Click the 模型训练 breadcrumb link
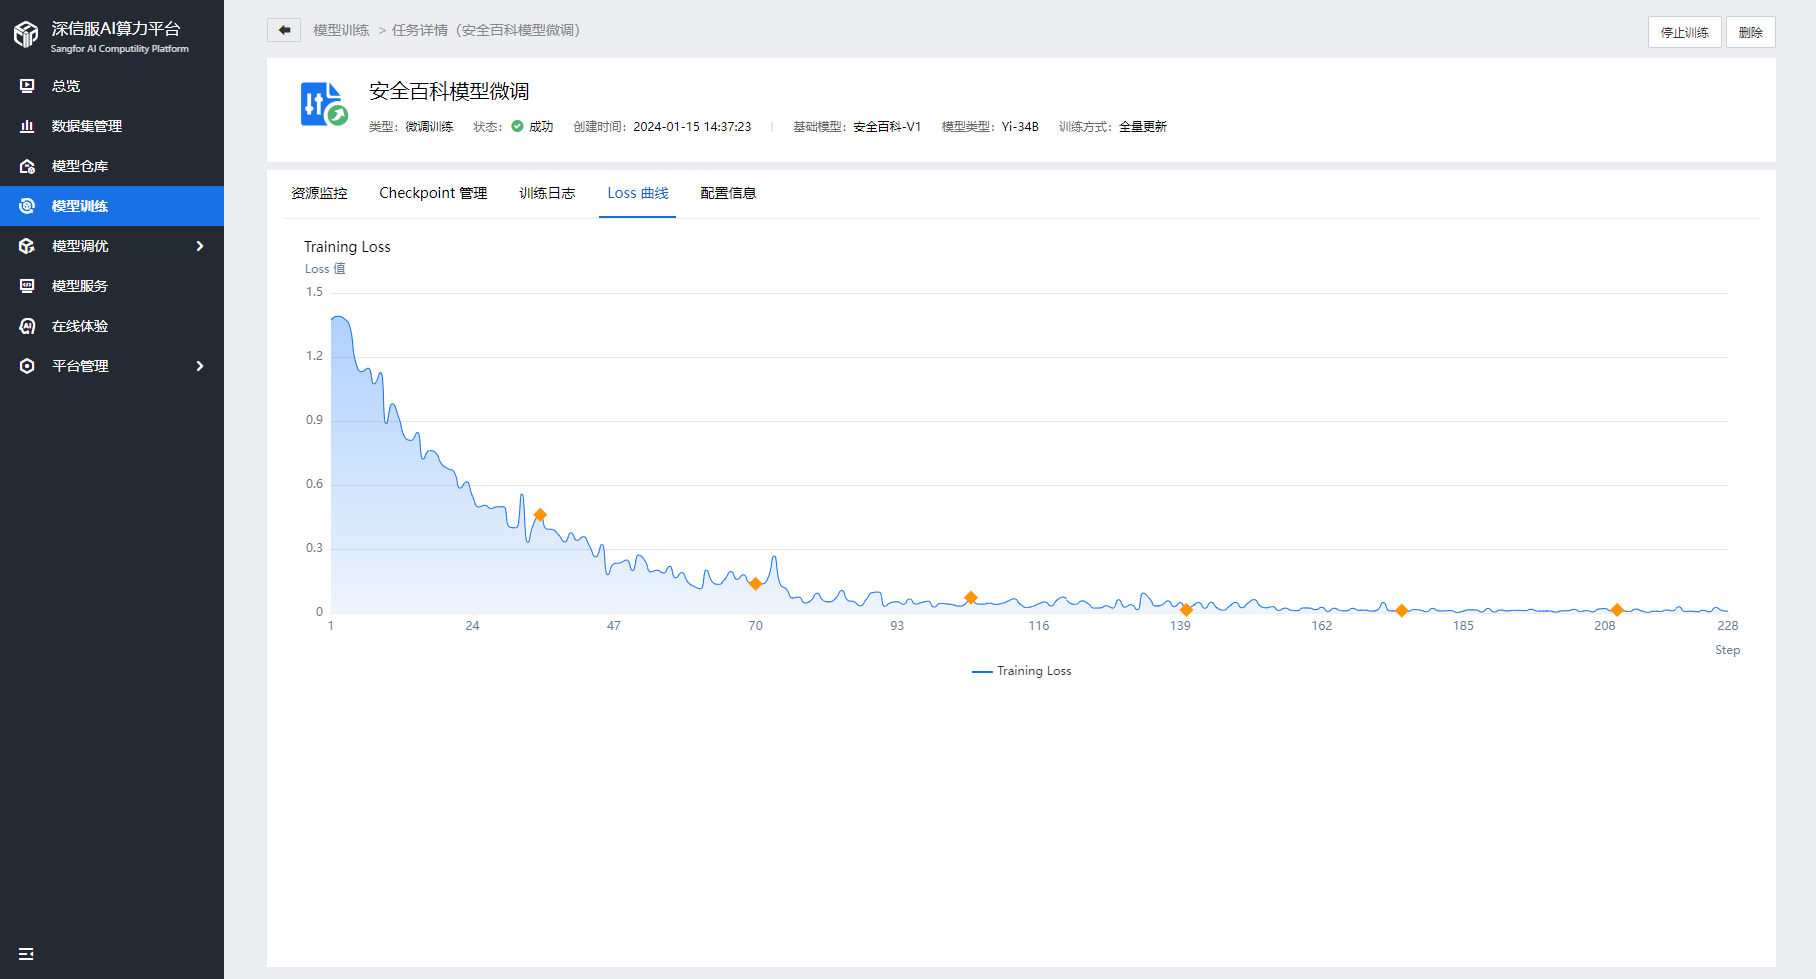Screen dimensions: 1816x979 [x=341, y=30]
